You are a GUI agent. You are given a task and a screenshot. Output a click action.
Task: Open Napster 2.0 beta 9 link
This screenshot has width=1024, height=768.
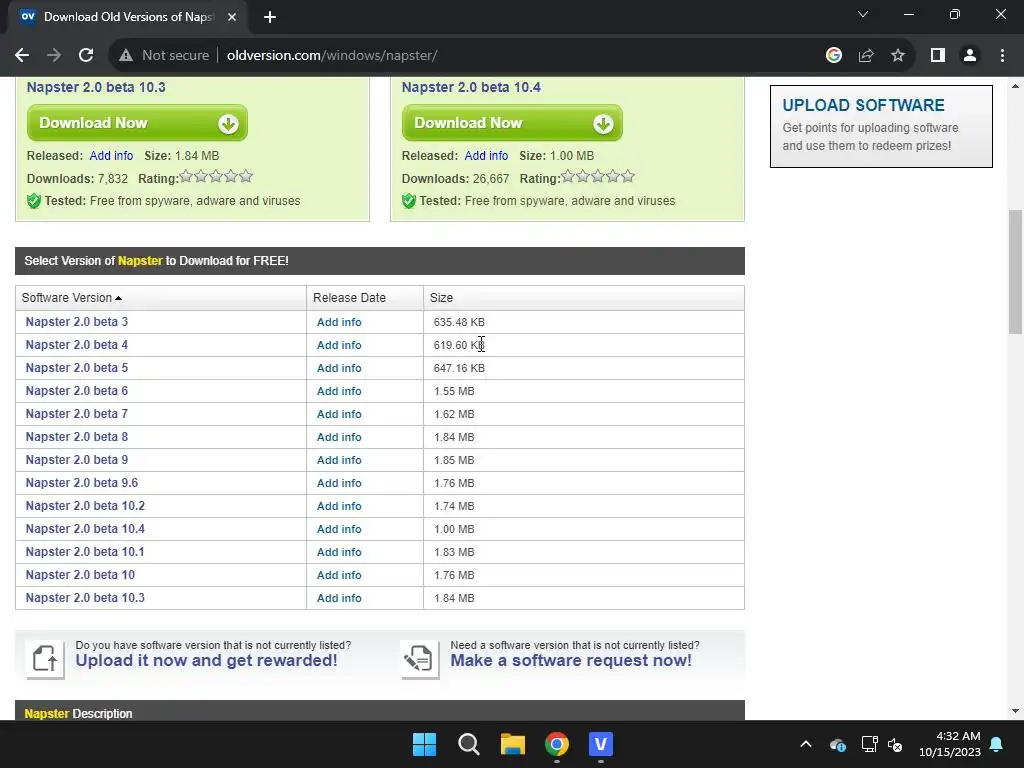pyautogui.click(x=76, y=460)
